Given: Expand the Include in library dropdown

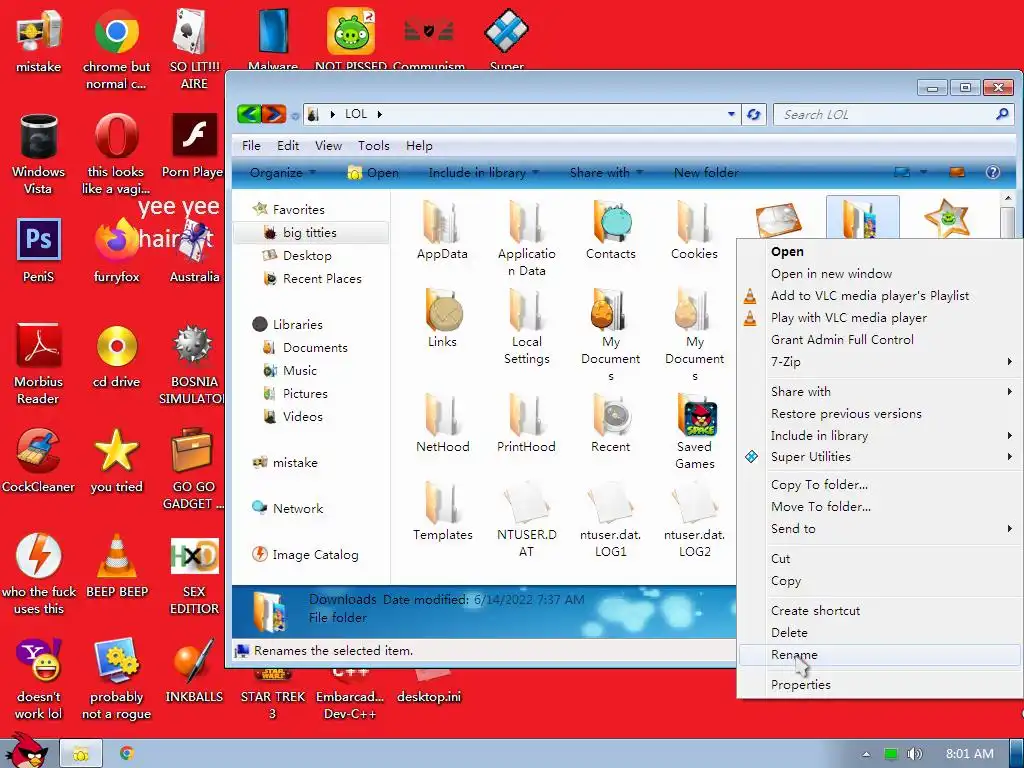Looking at the screenshot, I should click(483, 172).
